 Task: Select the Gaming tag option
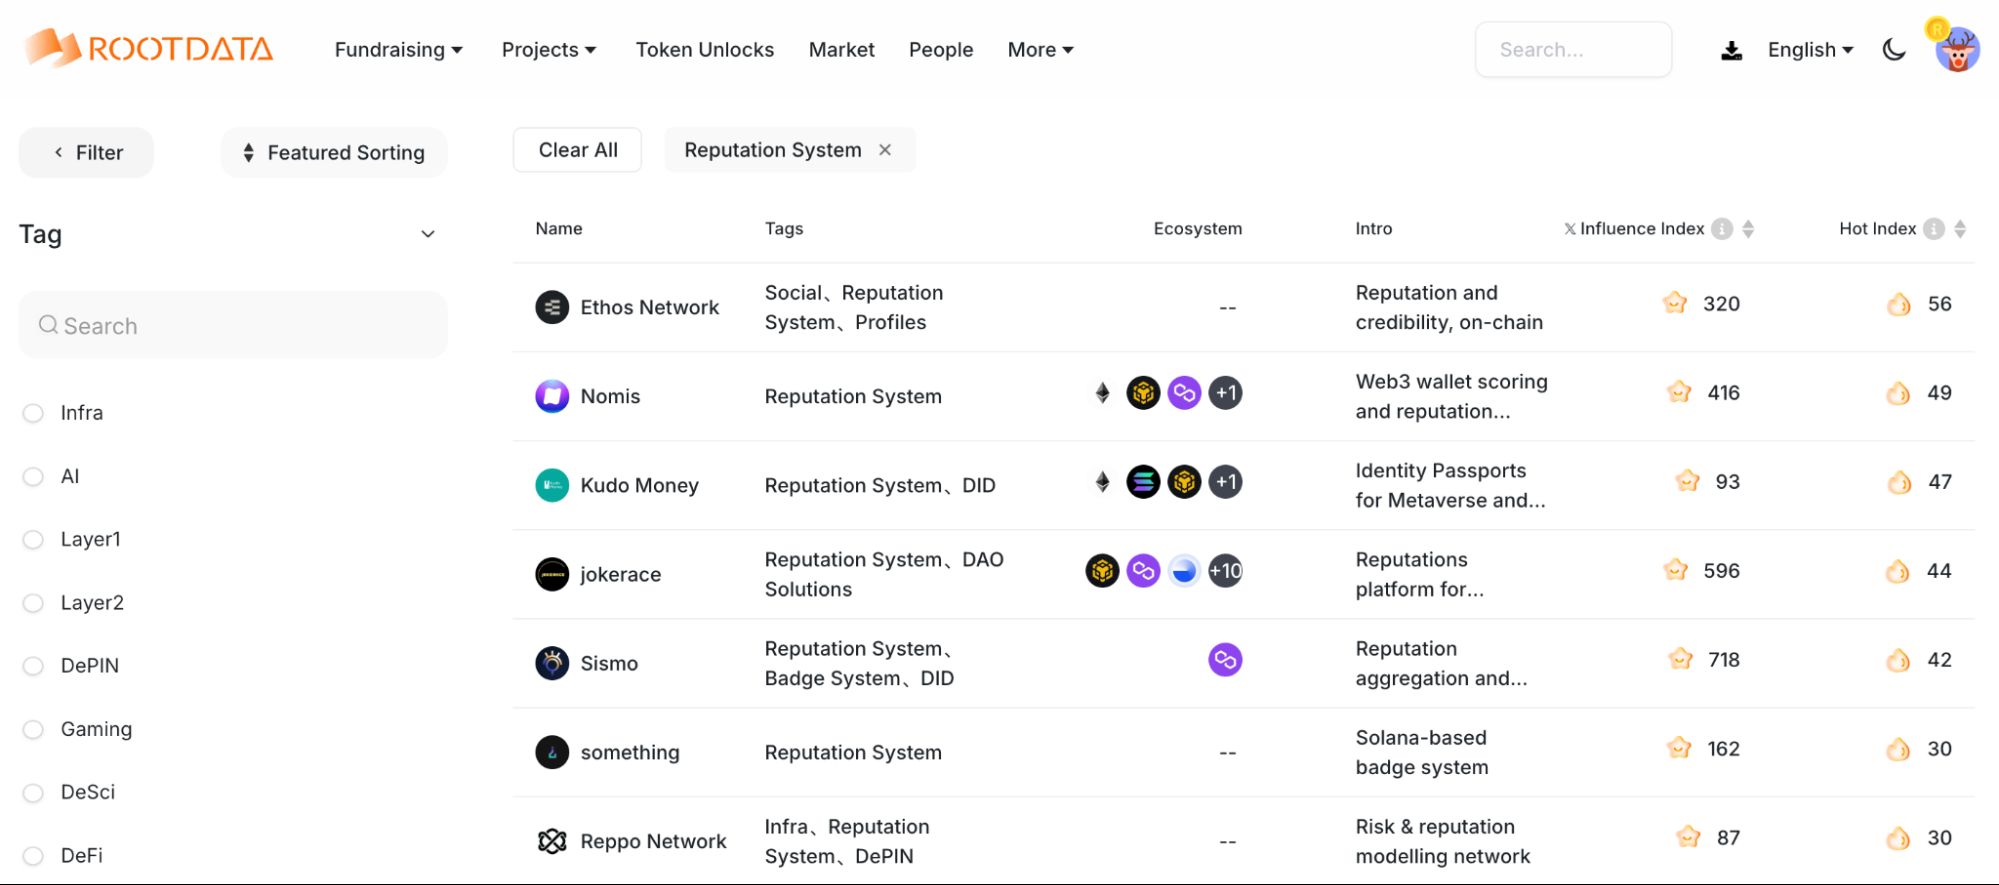pos(33,730)
